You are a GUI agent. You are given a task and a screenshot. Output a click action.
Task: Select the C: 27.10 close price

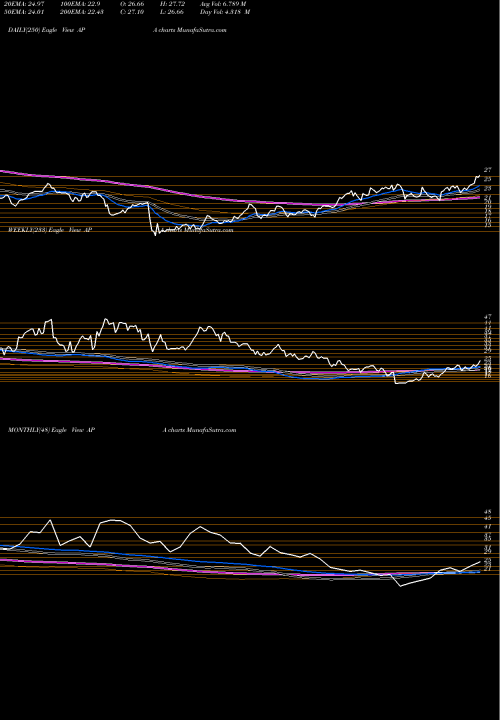pos(133,12)
